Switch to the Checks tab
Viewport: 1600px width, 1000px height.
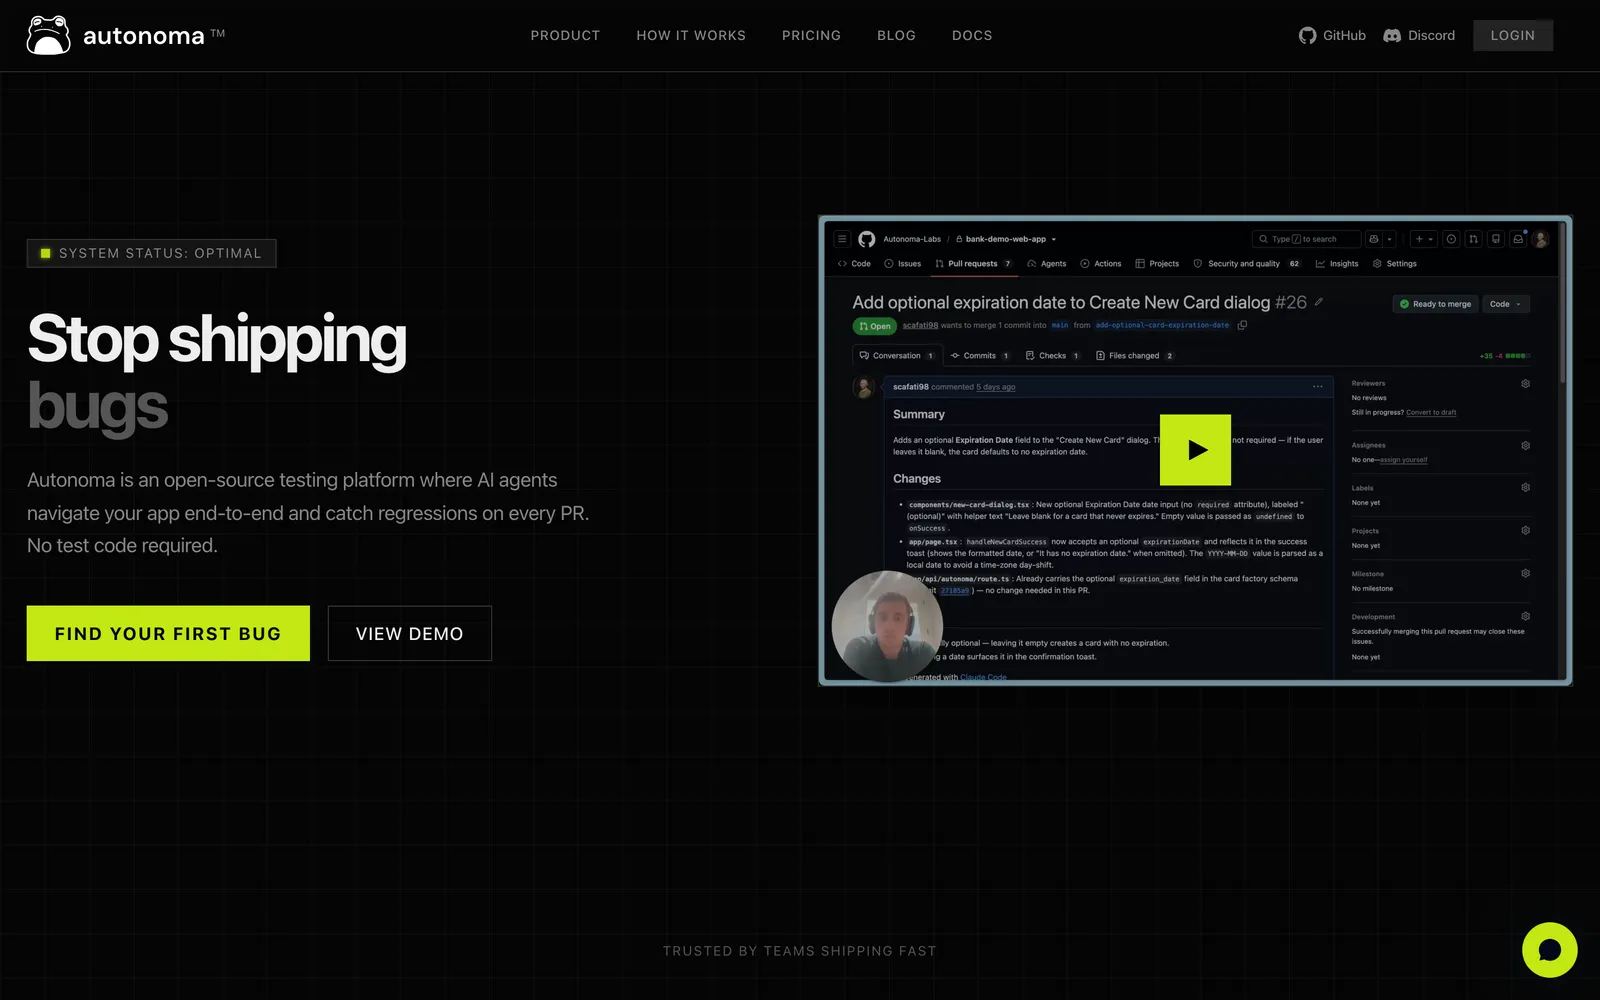tap(1052, 356)
